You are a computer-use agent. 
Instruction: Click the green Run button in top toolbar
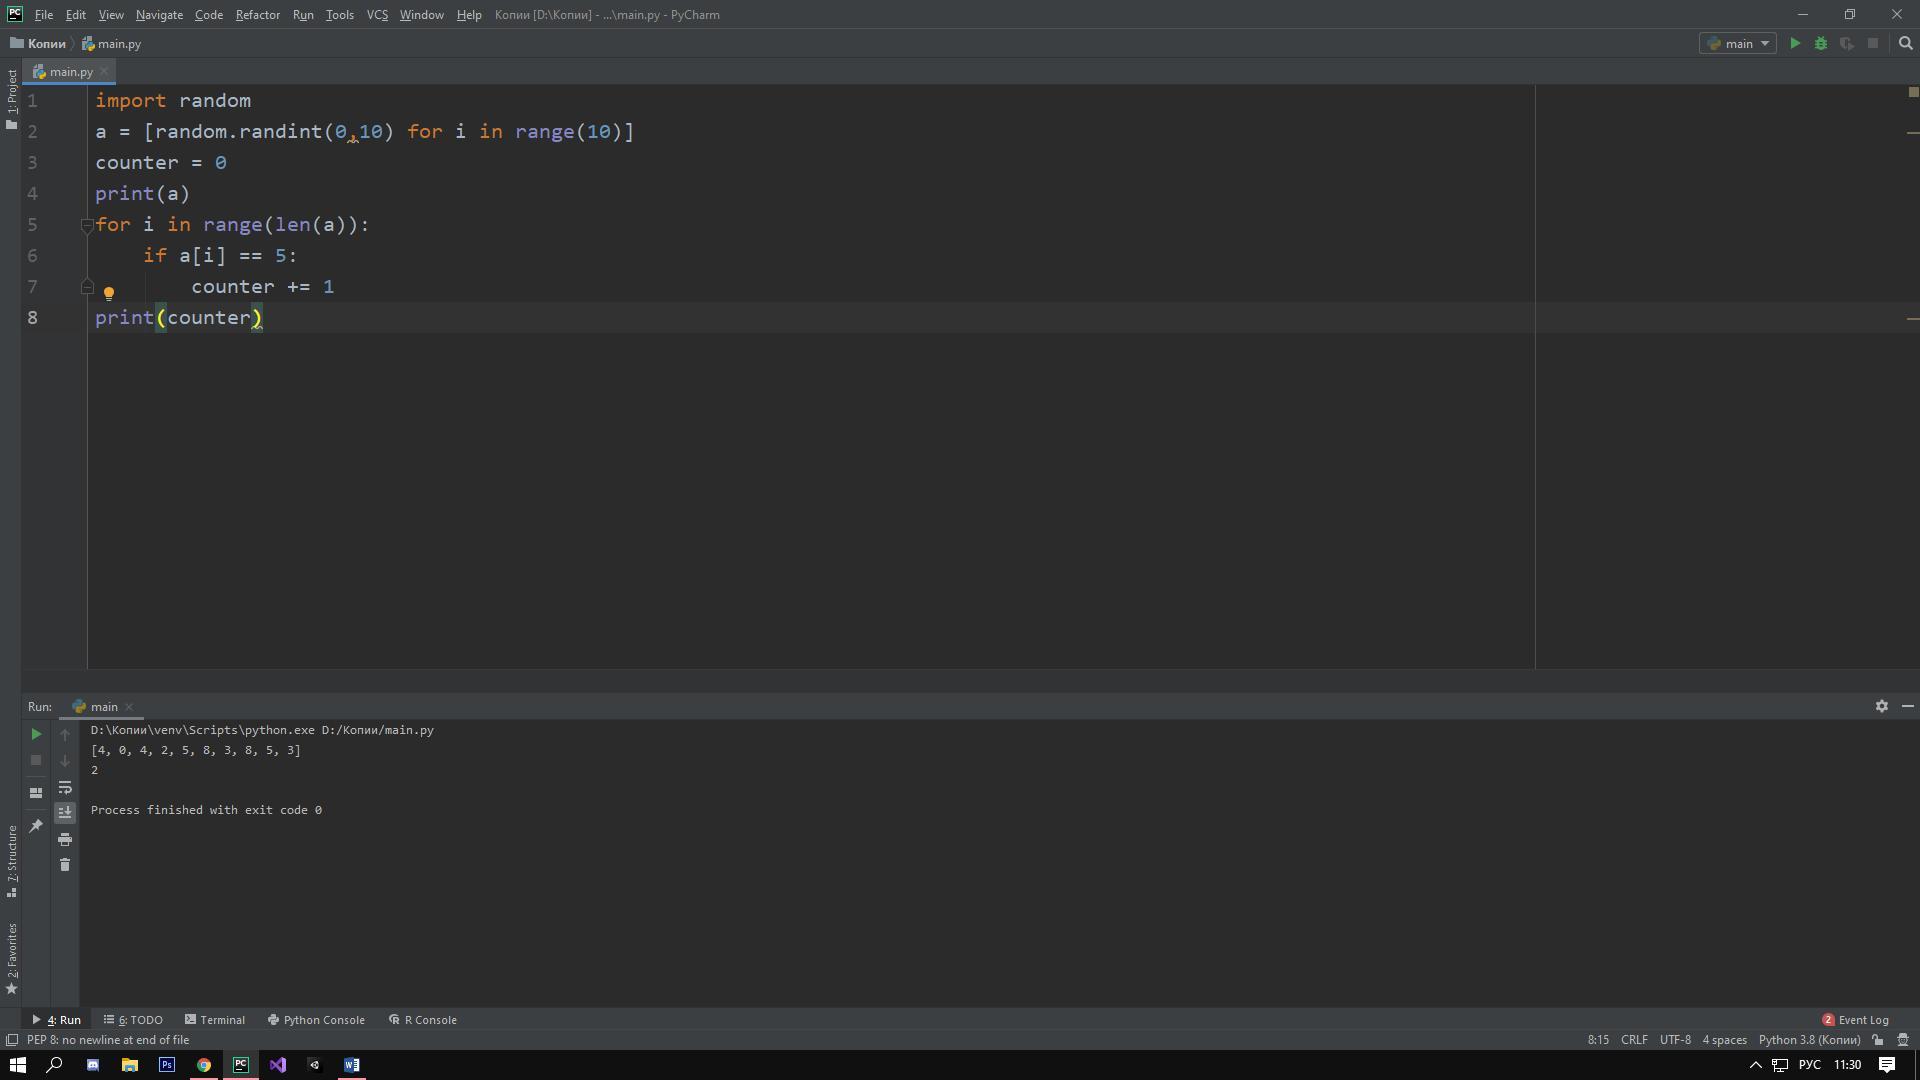point(1795,44)
